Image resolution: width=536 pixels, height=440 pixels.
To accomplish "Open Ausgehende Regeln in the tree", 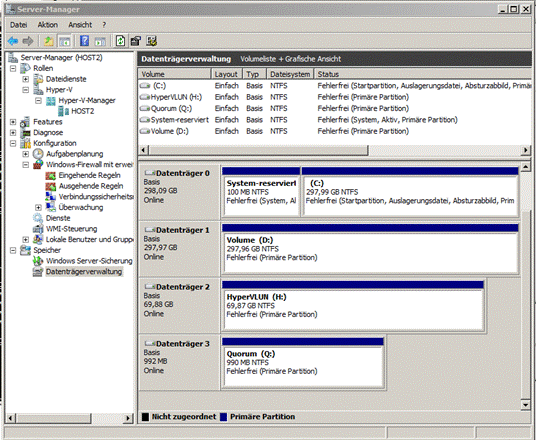I will (91, 186).
